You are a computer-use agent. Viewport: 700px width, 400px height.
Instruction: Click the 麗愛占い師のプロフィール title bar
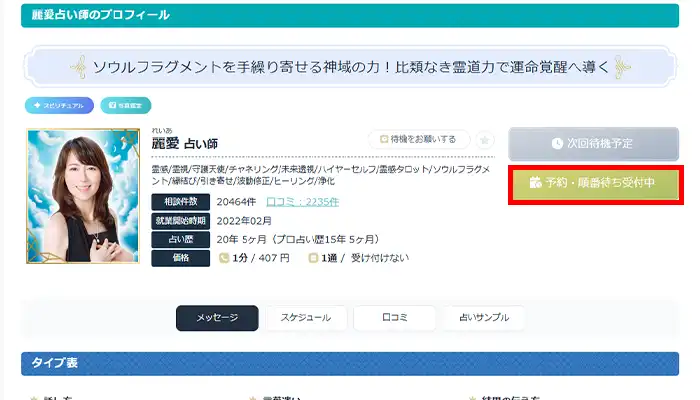click(350, 16)
